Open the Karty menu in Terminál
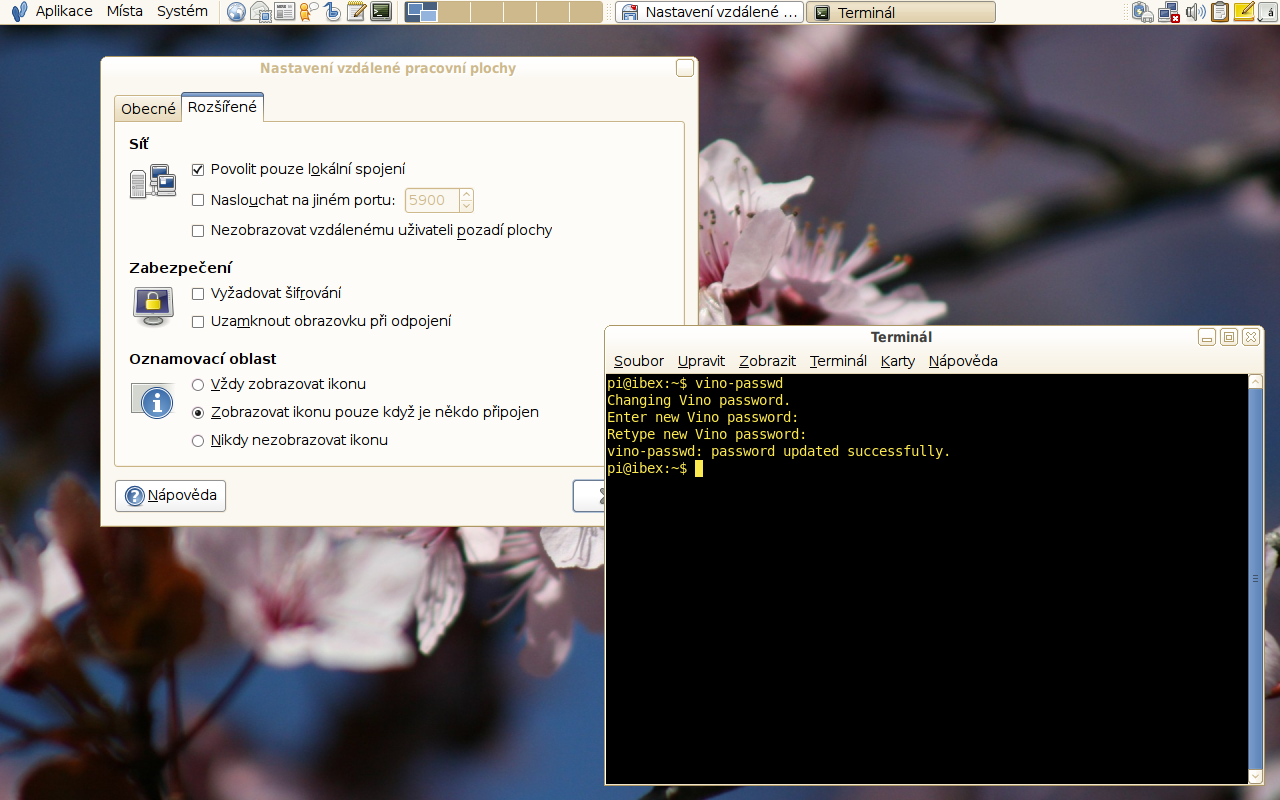Screen dimensions: 1280x800 coord(898,361)
